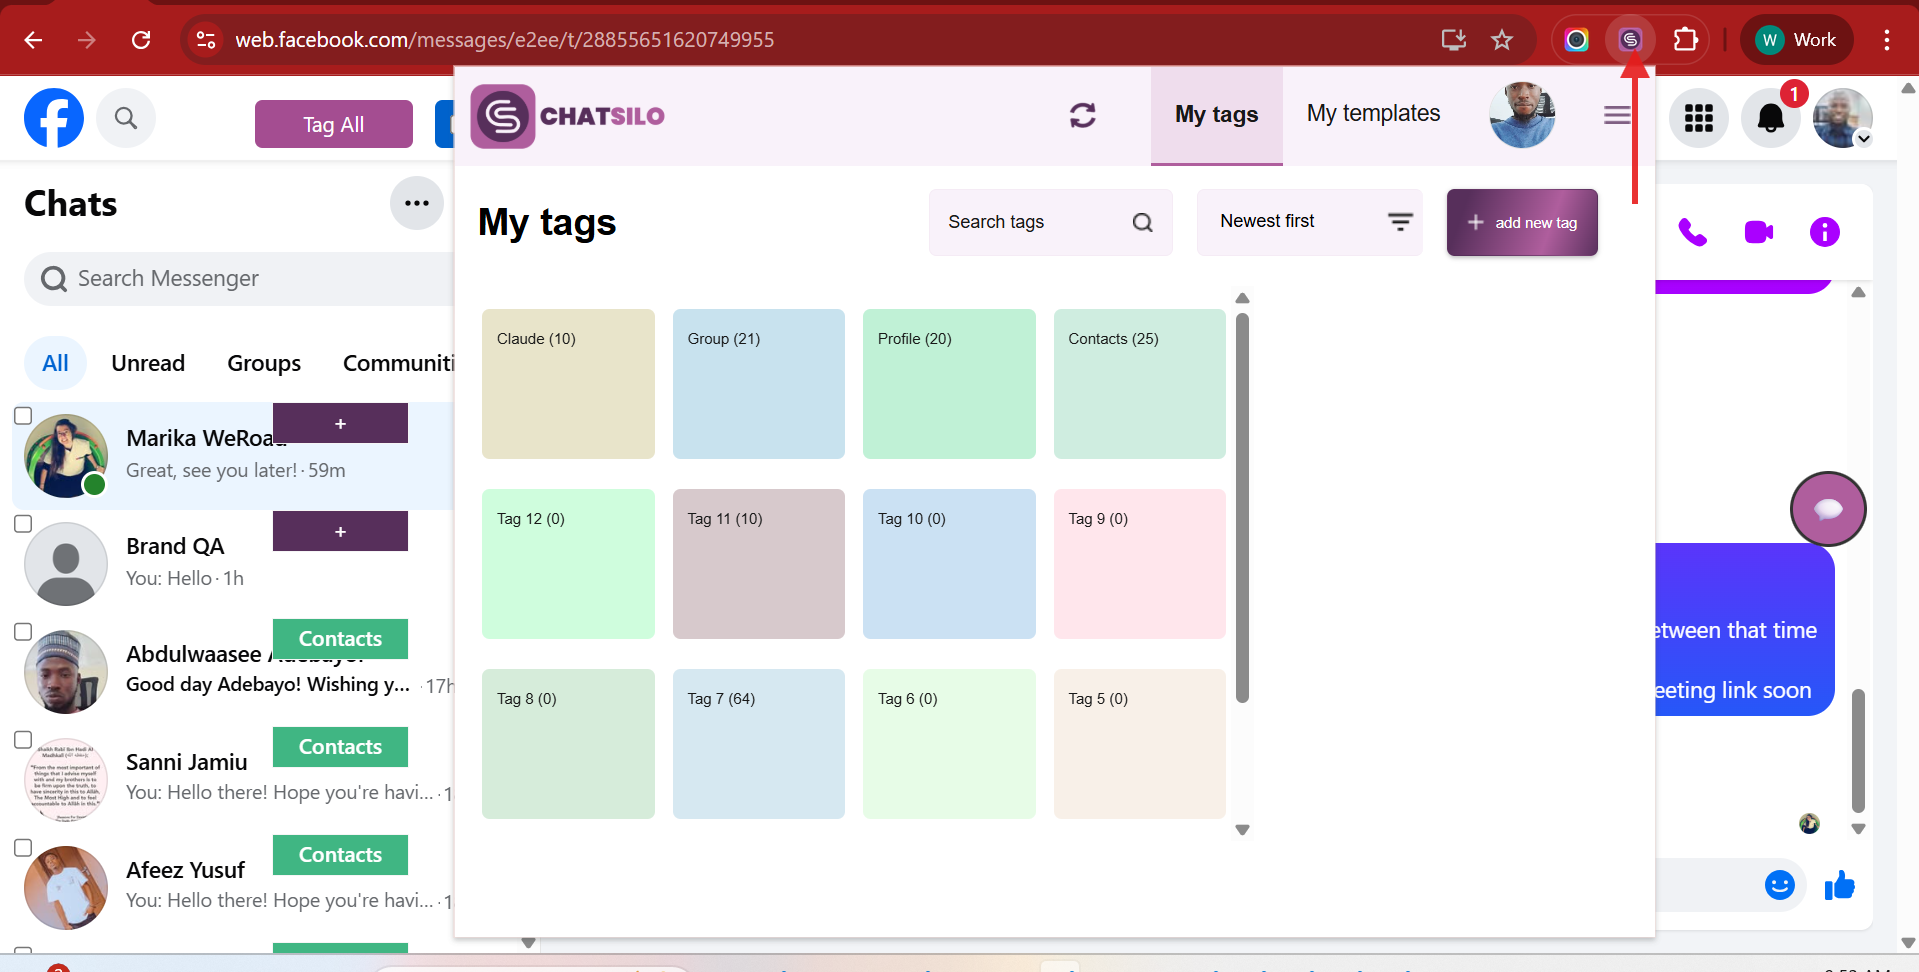This screenshot has height=972, width=1919.
Task: Tick the checkbox for Marika WeRoad chat
Action: click(23, 415)
